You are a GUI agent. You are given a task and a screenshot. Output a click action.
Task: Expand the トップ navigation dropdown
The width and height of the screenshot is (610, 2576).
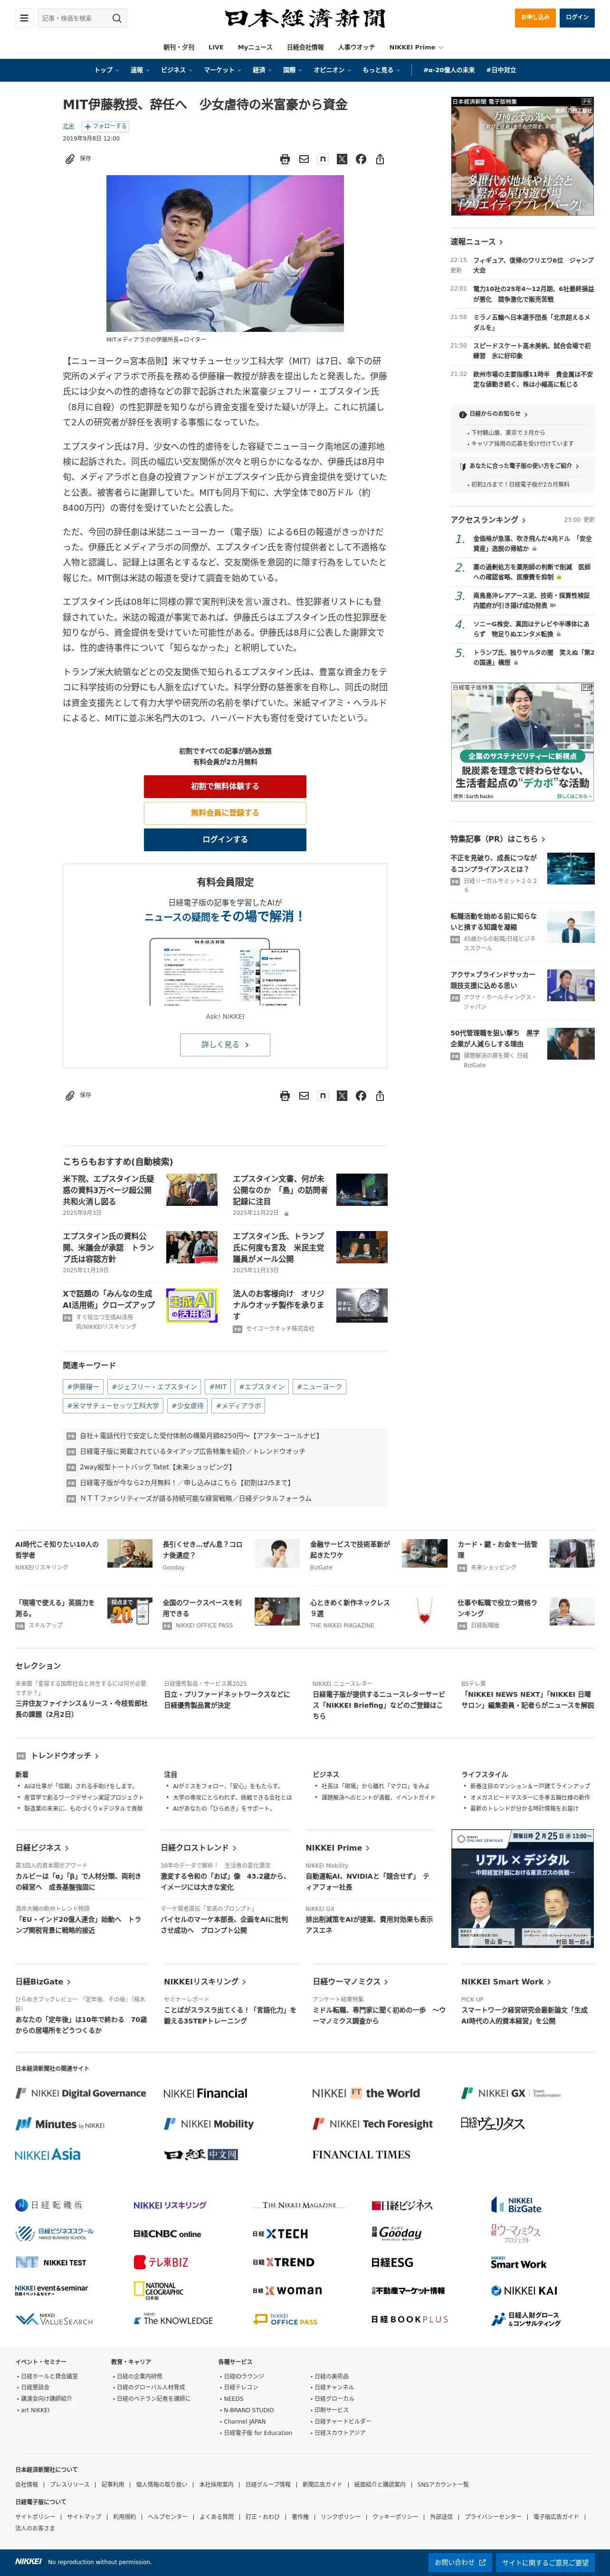pos(106,70)
